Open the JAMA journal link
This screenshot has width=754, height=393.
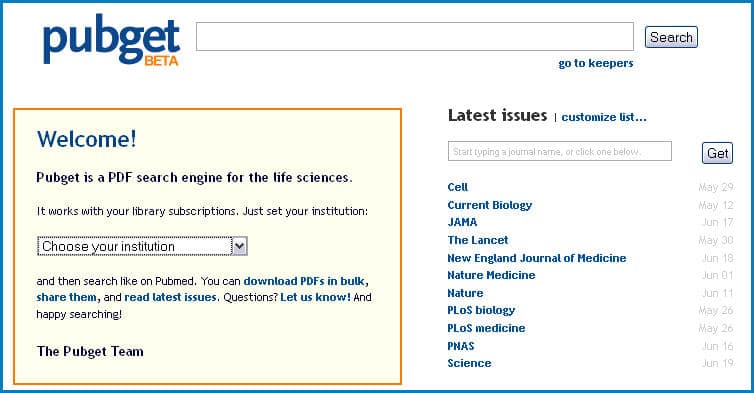(x=462, y=222)
